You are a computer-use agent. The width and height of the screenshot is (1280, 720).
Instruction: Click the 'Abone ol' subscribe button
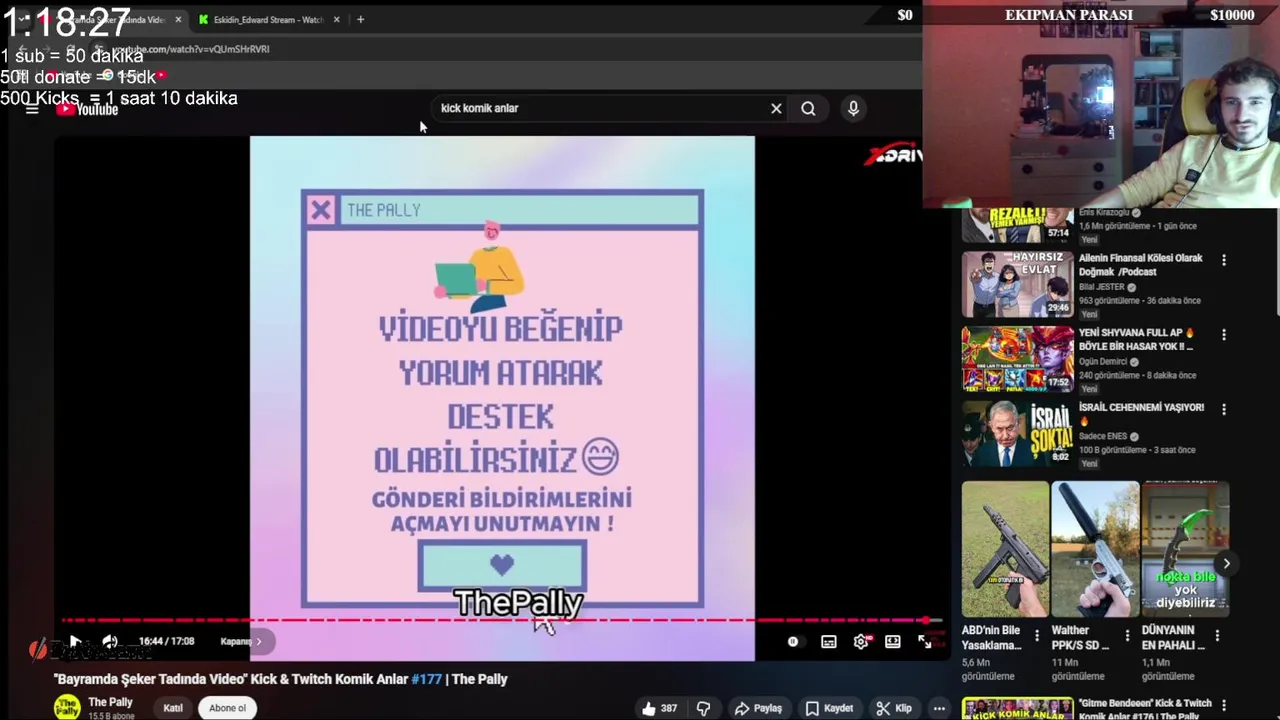(227, 708)
